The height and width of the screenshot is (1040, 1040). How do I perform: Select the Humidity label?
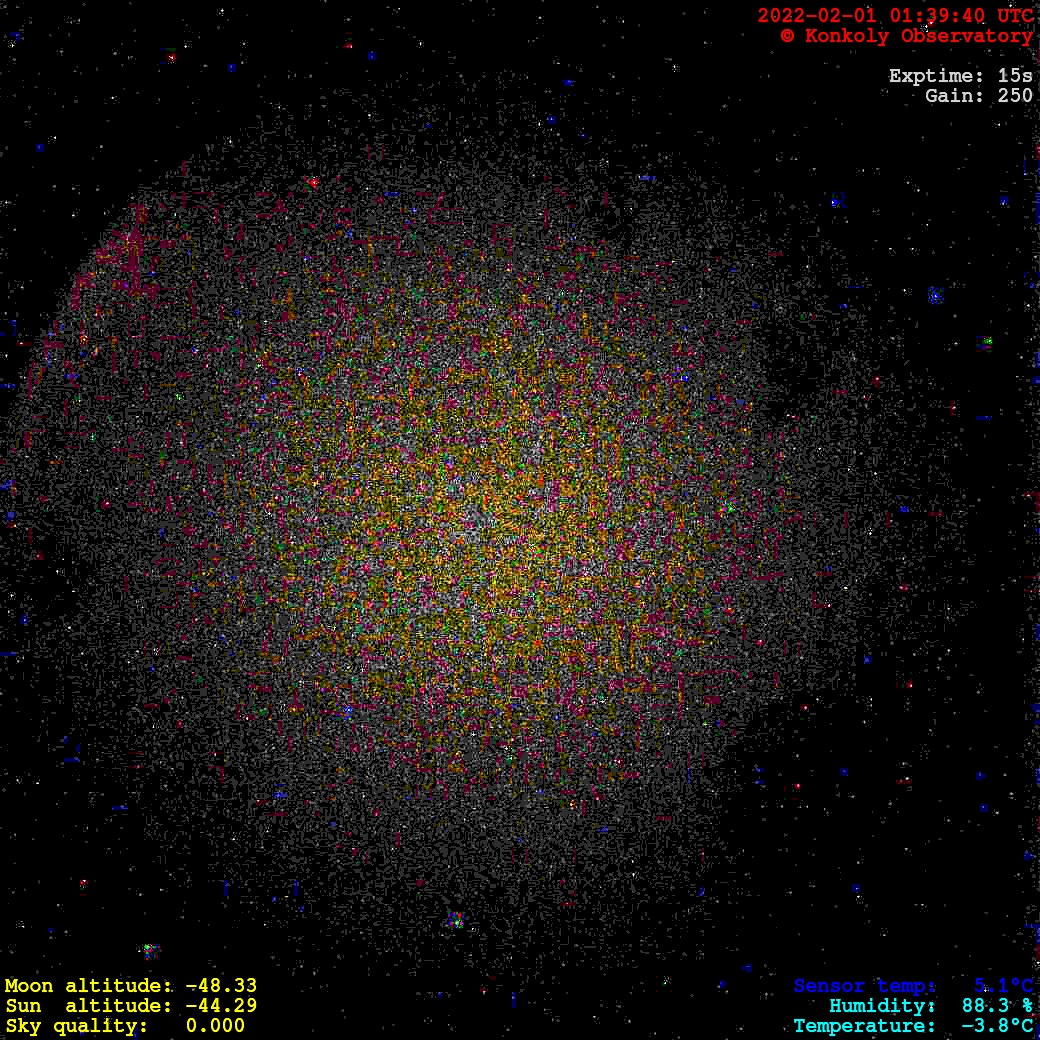(882, 1006)
